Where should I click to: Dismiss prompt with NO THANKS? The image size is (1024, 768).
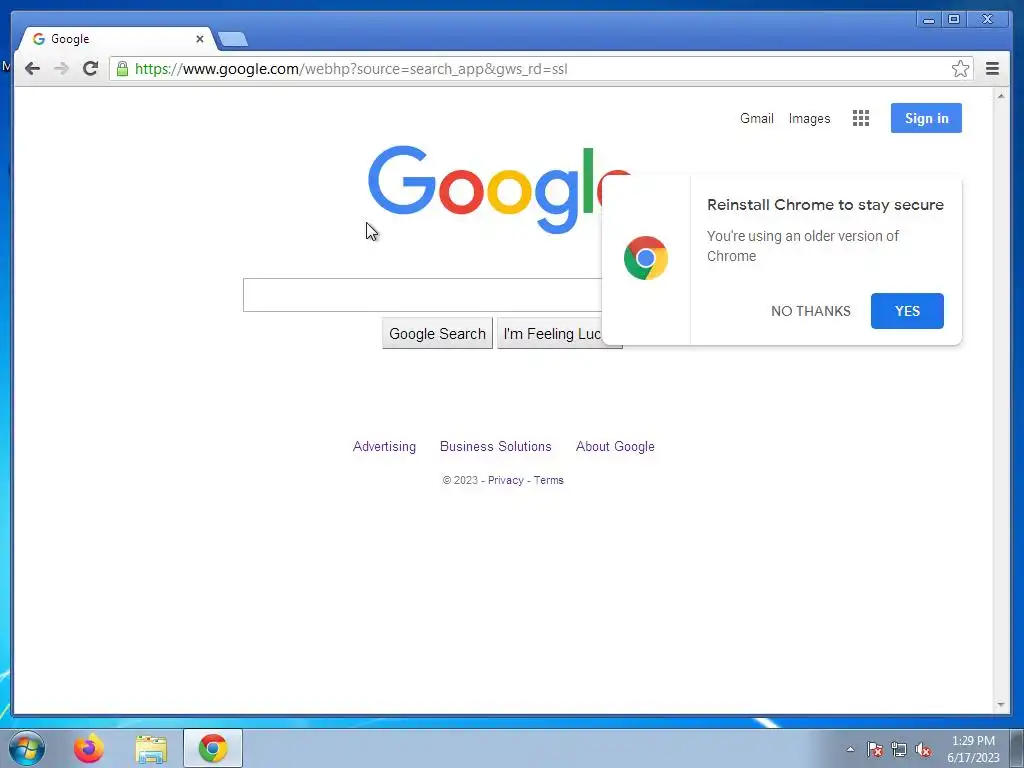point(810,311)
